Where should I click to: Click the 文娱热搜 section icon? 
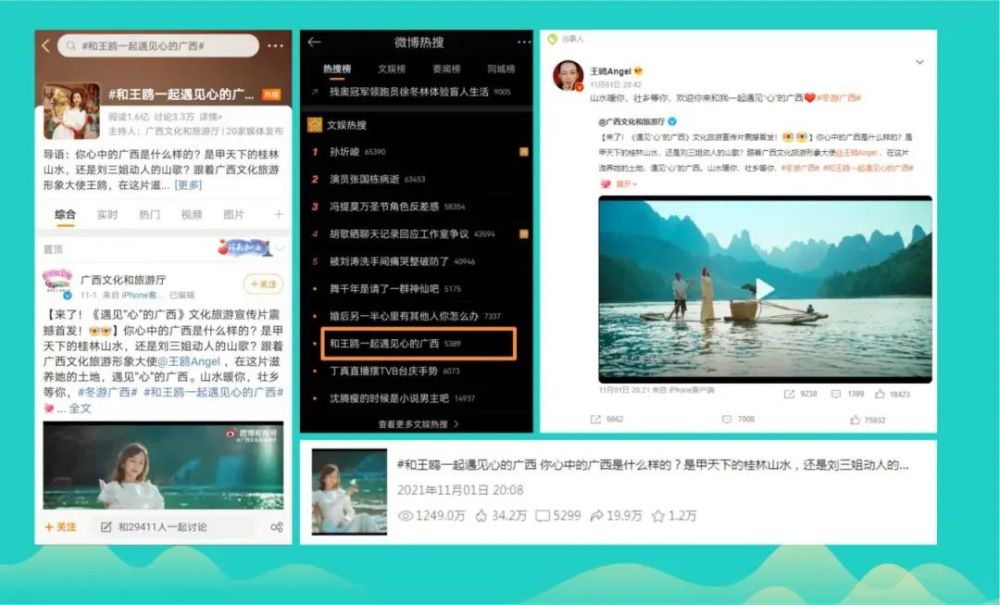pyautogui.click(x=314, y=125)
